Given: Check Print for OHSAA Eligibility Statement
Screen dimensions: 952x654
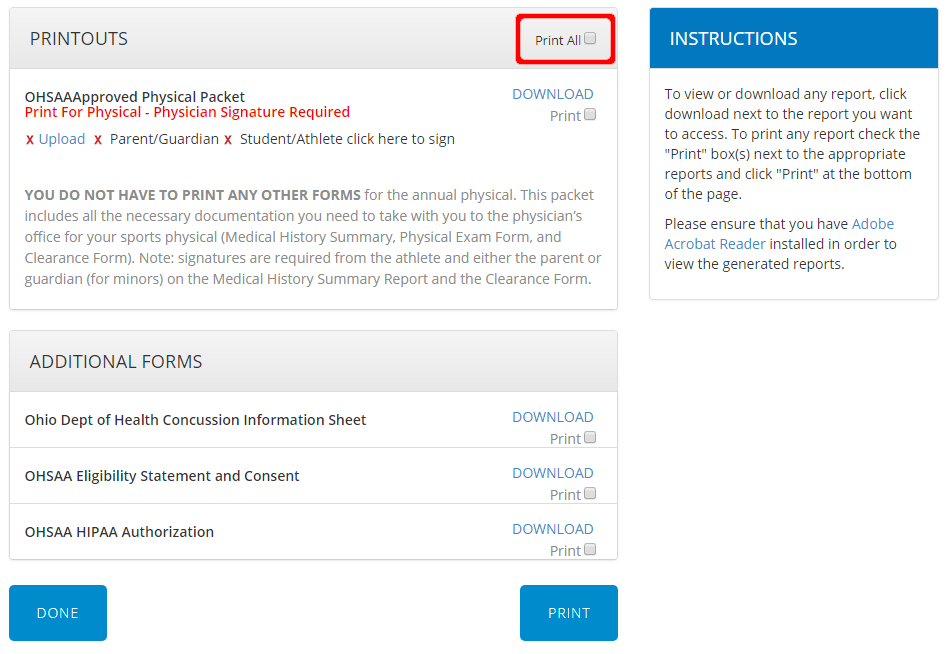Looking at the screenshot, I should tap(590, 493).
